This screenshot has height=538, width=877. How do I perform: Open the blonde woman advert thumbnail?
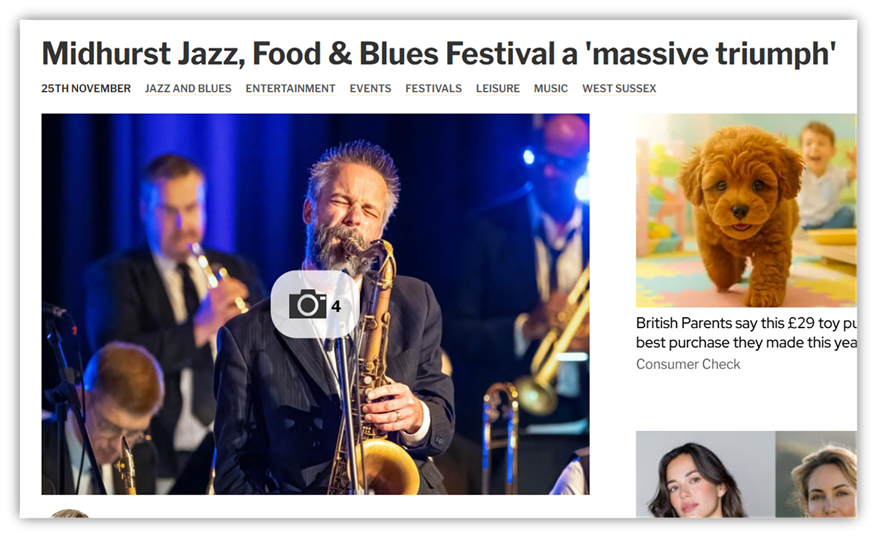tap(816, 474)
